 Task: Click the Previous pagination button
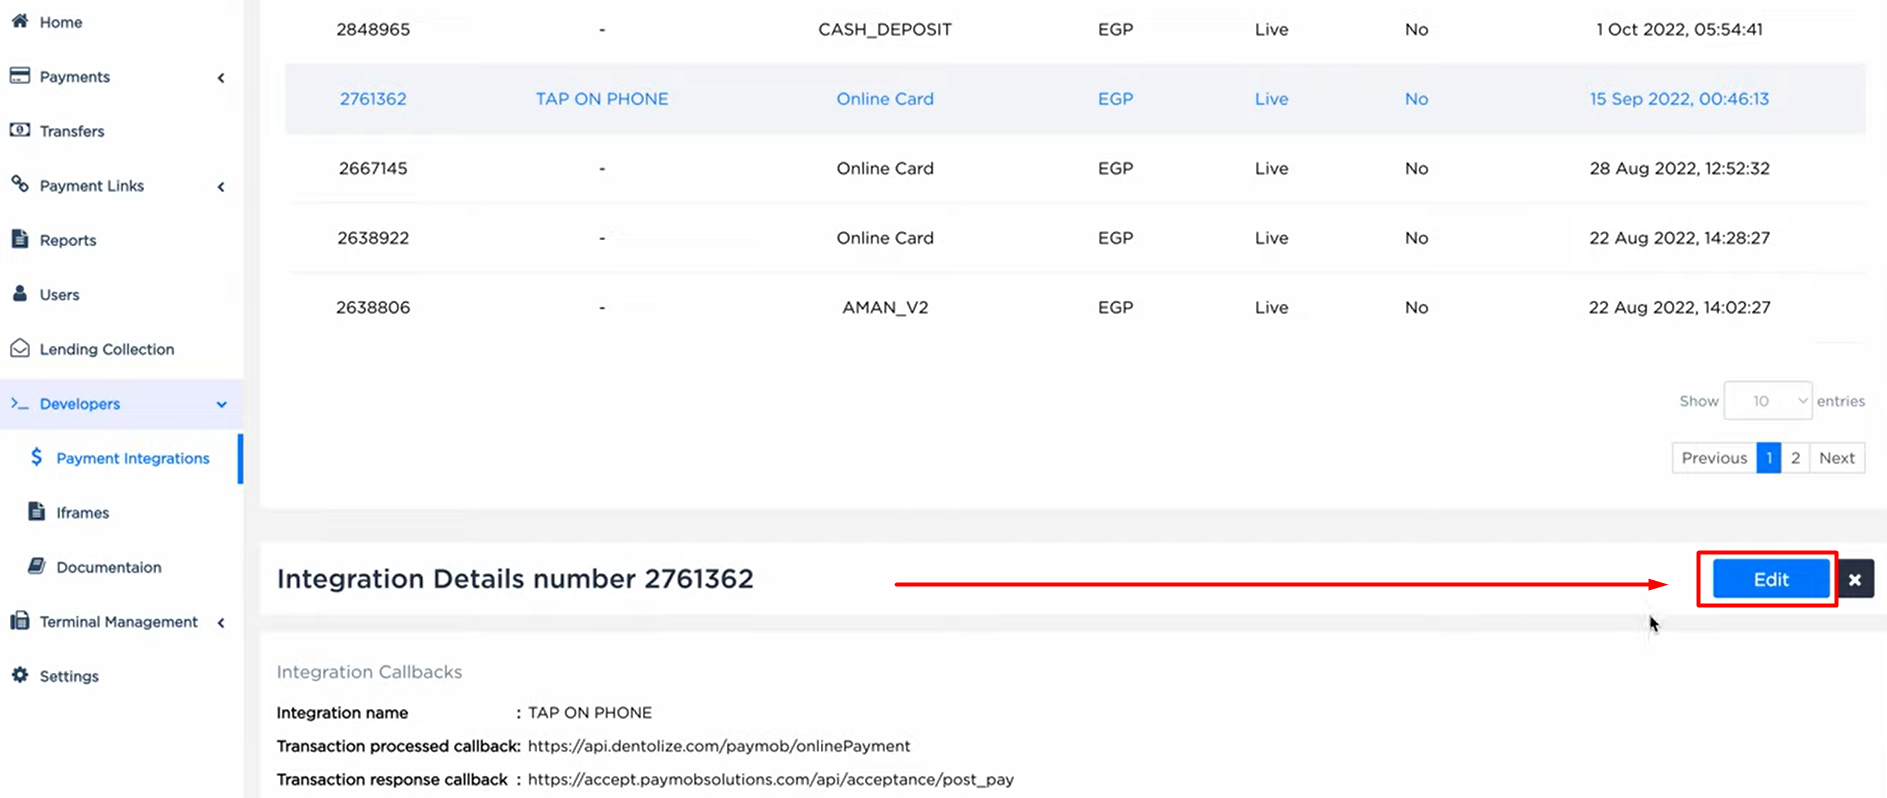click(1714, 458)
